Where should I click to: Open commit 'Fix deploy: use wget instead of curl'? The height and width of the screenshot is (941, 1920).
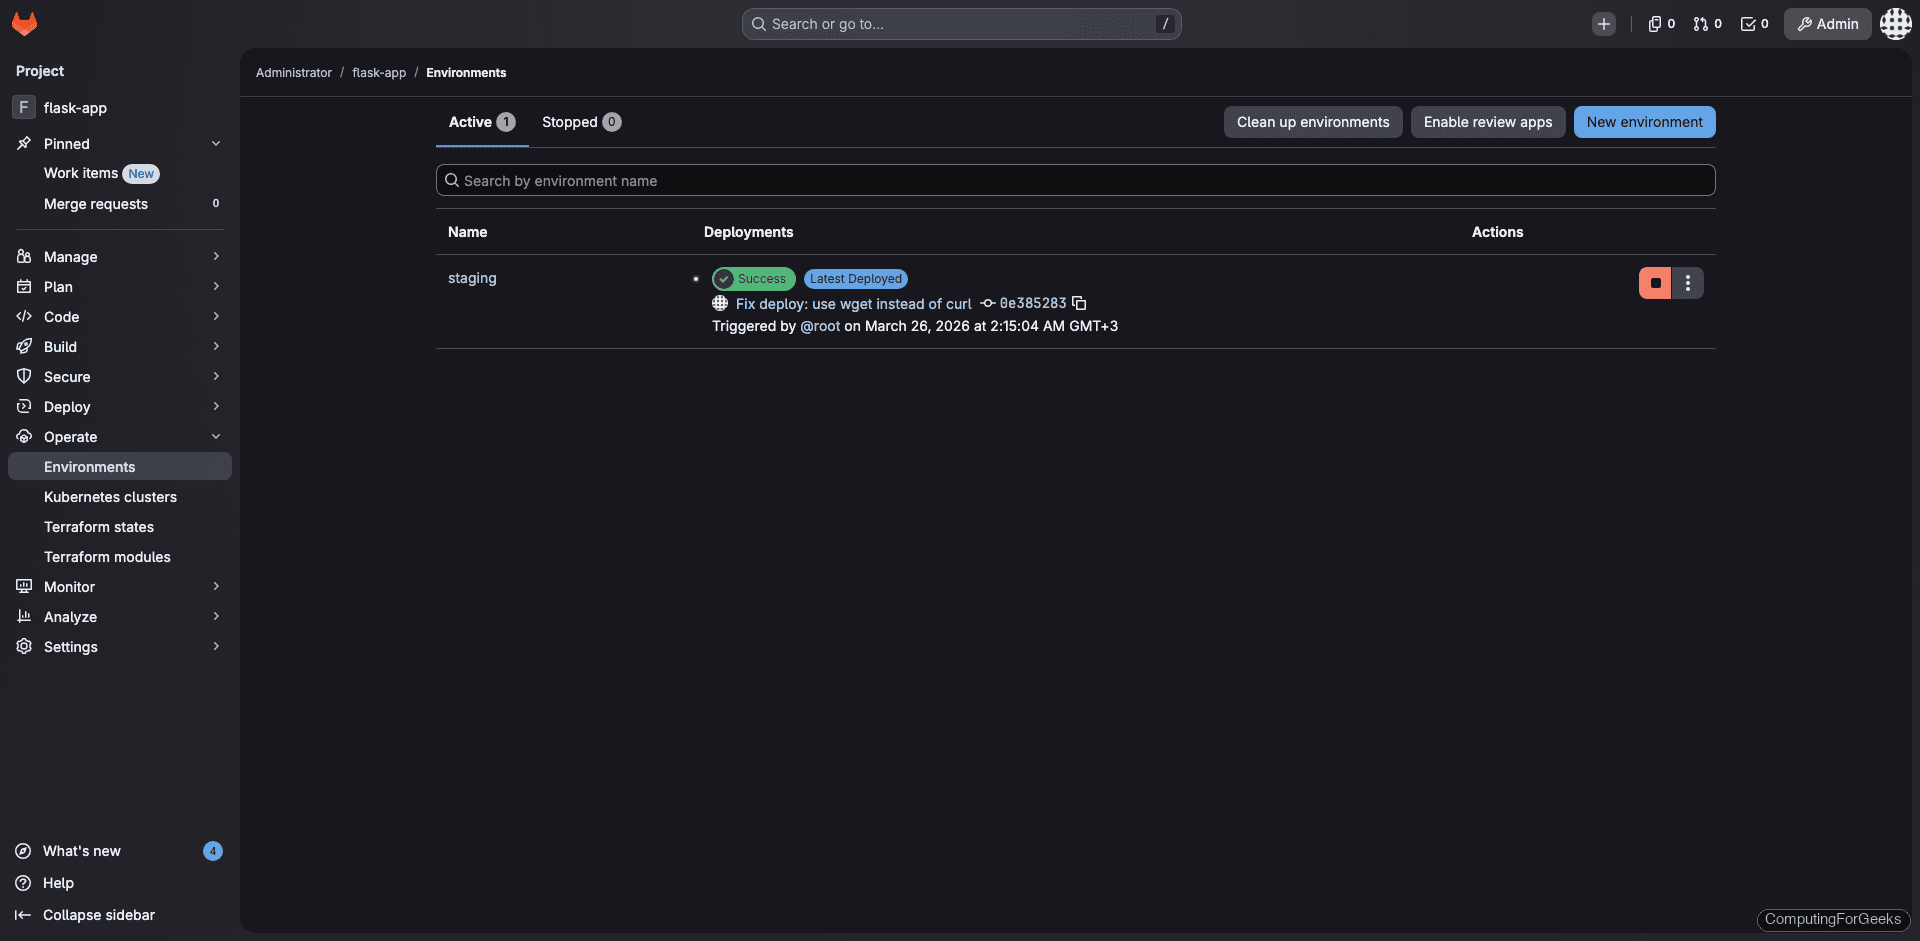853,303
